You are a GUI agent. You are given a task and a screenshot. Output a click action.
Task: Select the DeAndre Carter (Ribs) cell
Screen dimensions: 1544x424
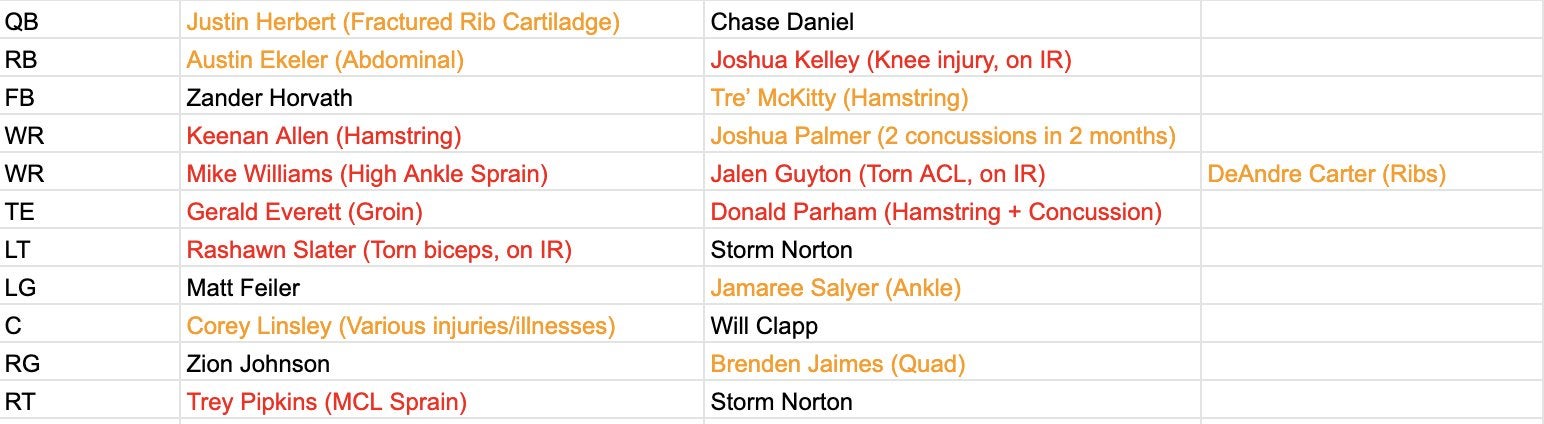pos(1326,174)
